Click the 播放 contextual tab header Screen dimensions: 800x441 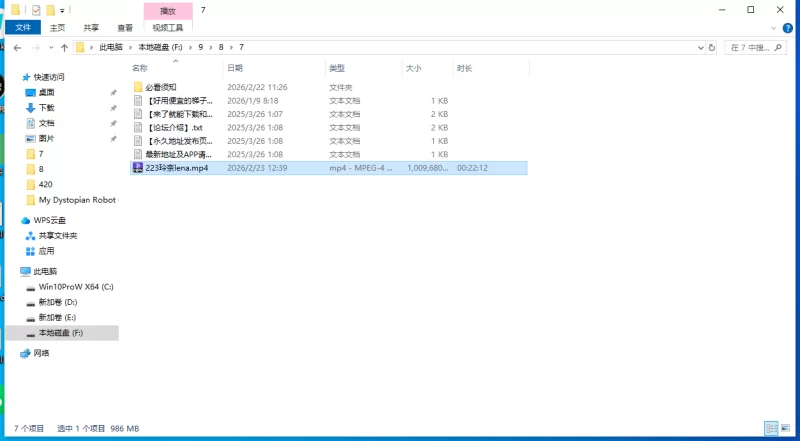tap(168, 11)
